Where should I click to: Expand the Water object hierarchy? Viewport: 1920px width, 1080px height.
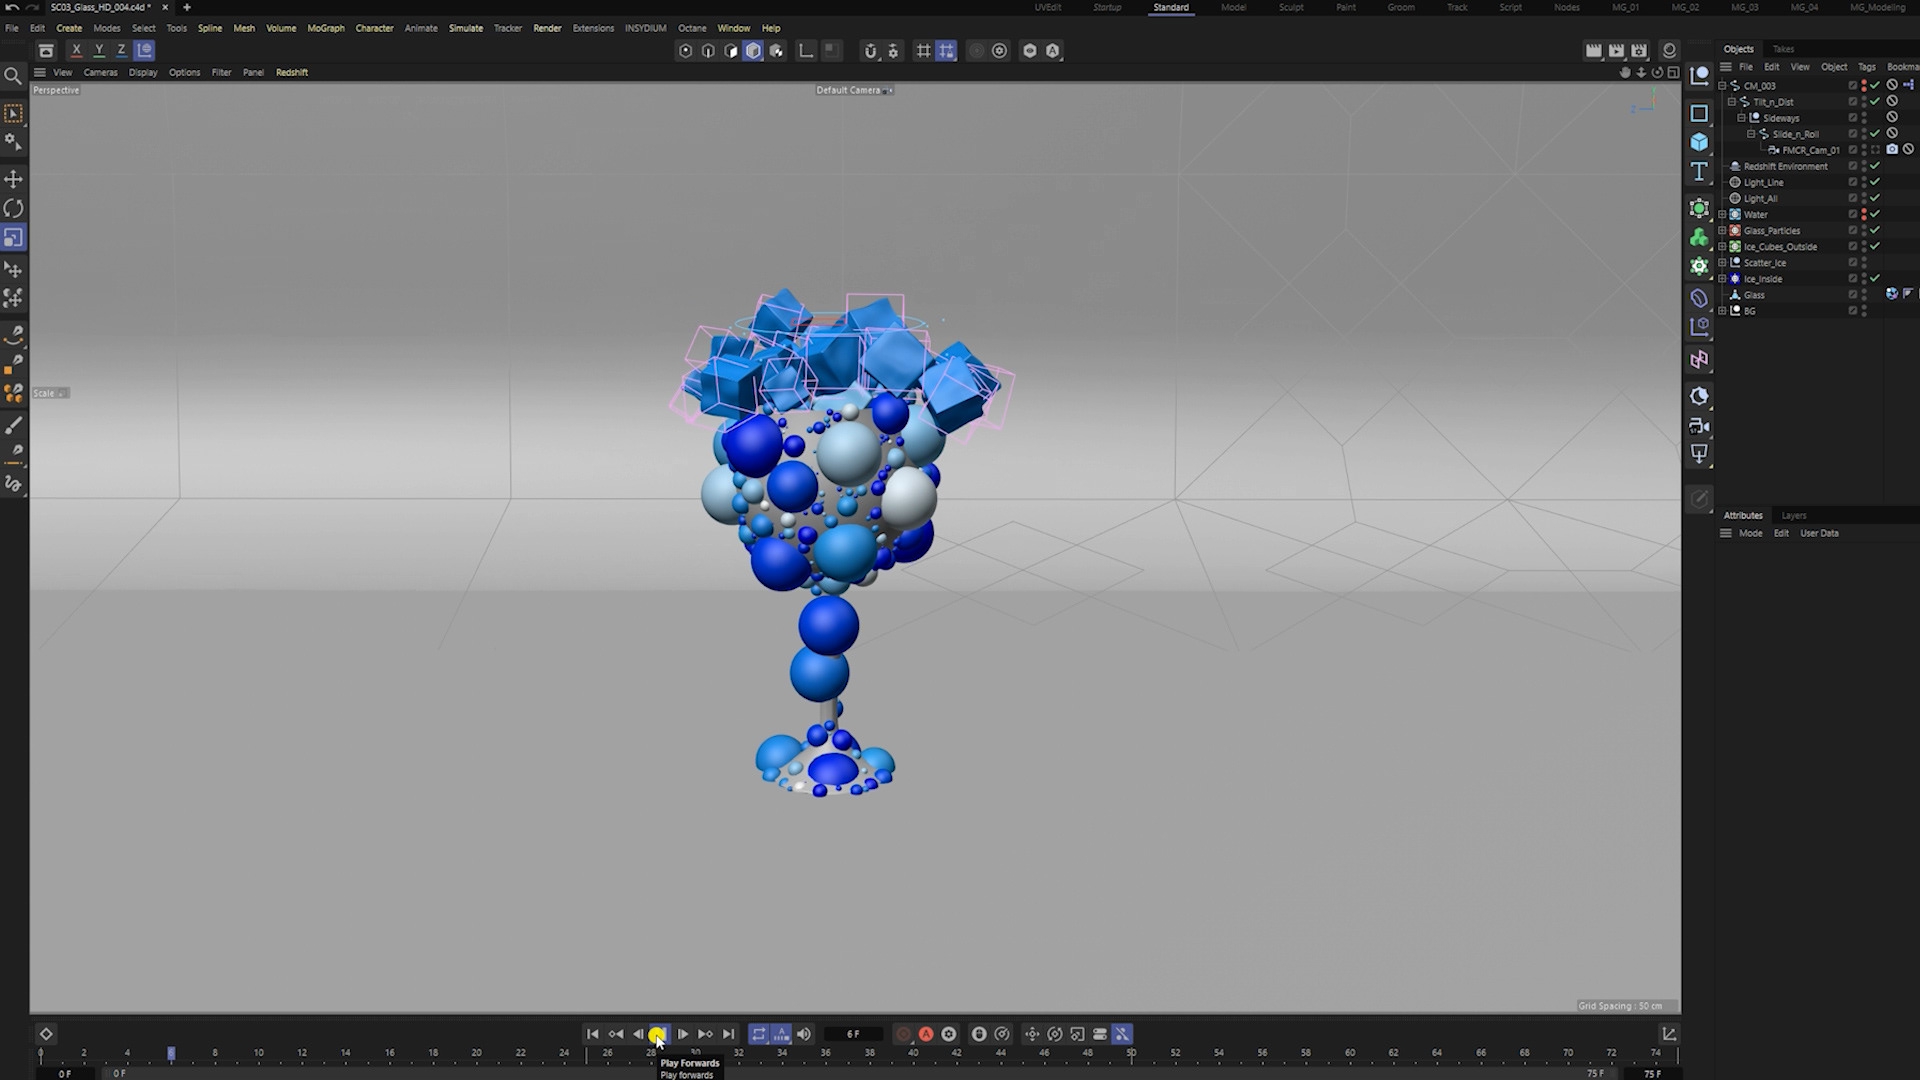tap(1722, 214)
